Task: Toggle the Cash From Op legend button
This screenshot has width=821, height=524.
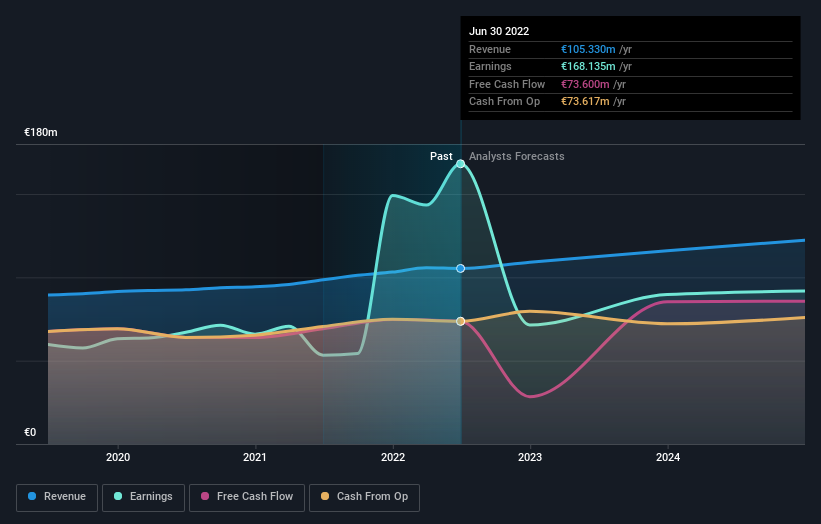Action: point(364,497)
